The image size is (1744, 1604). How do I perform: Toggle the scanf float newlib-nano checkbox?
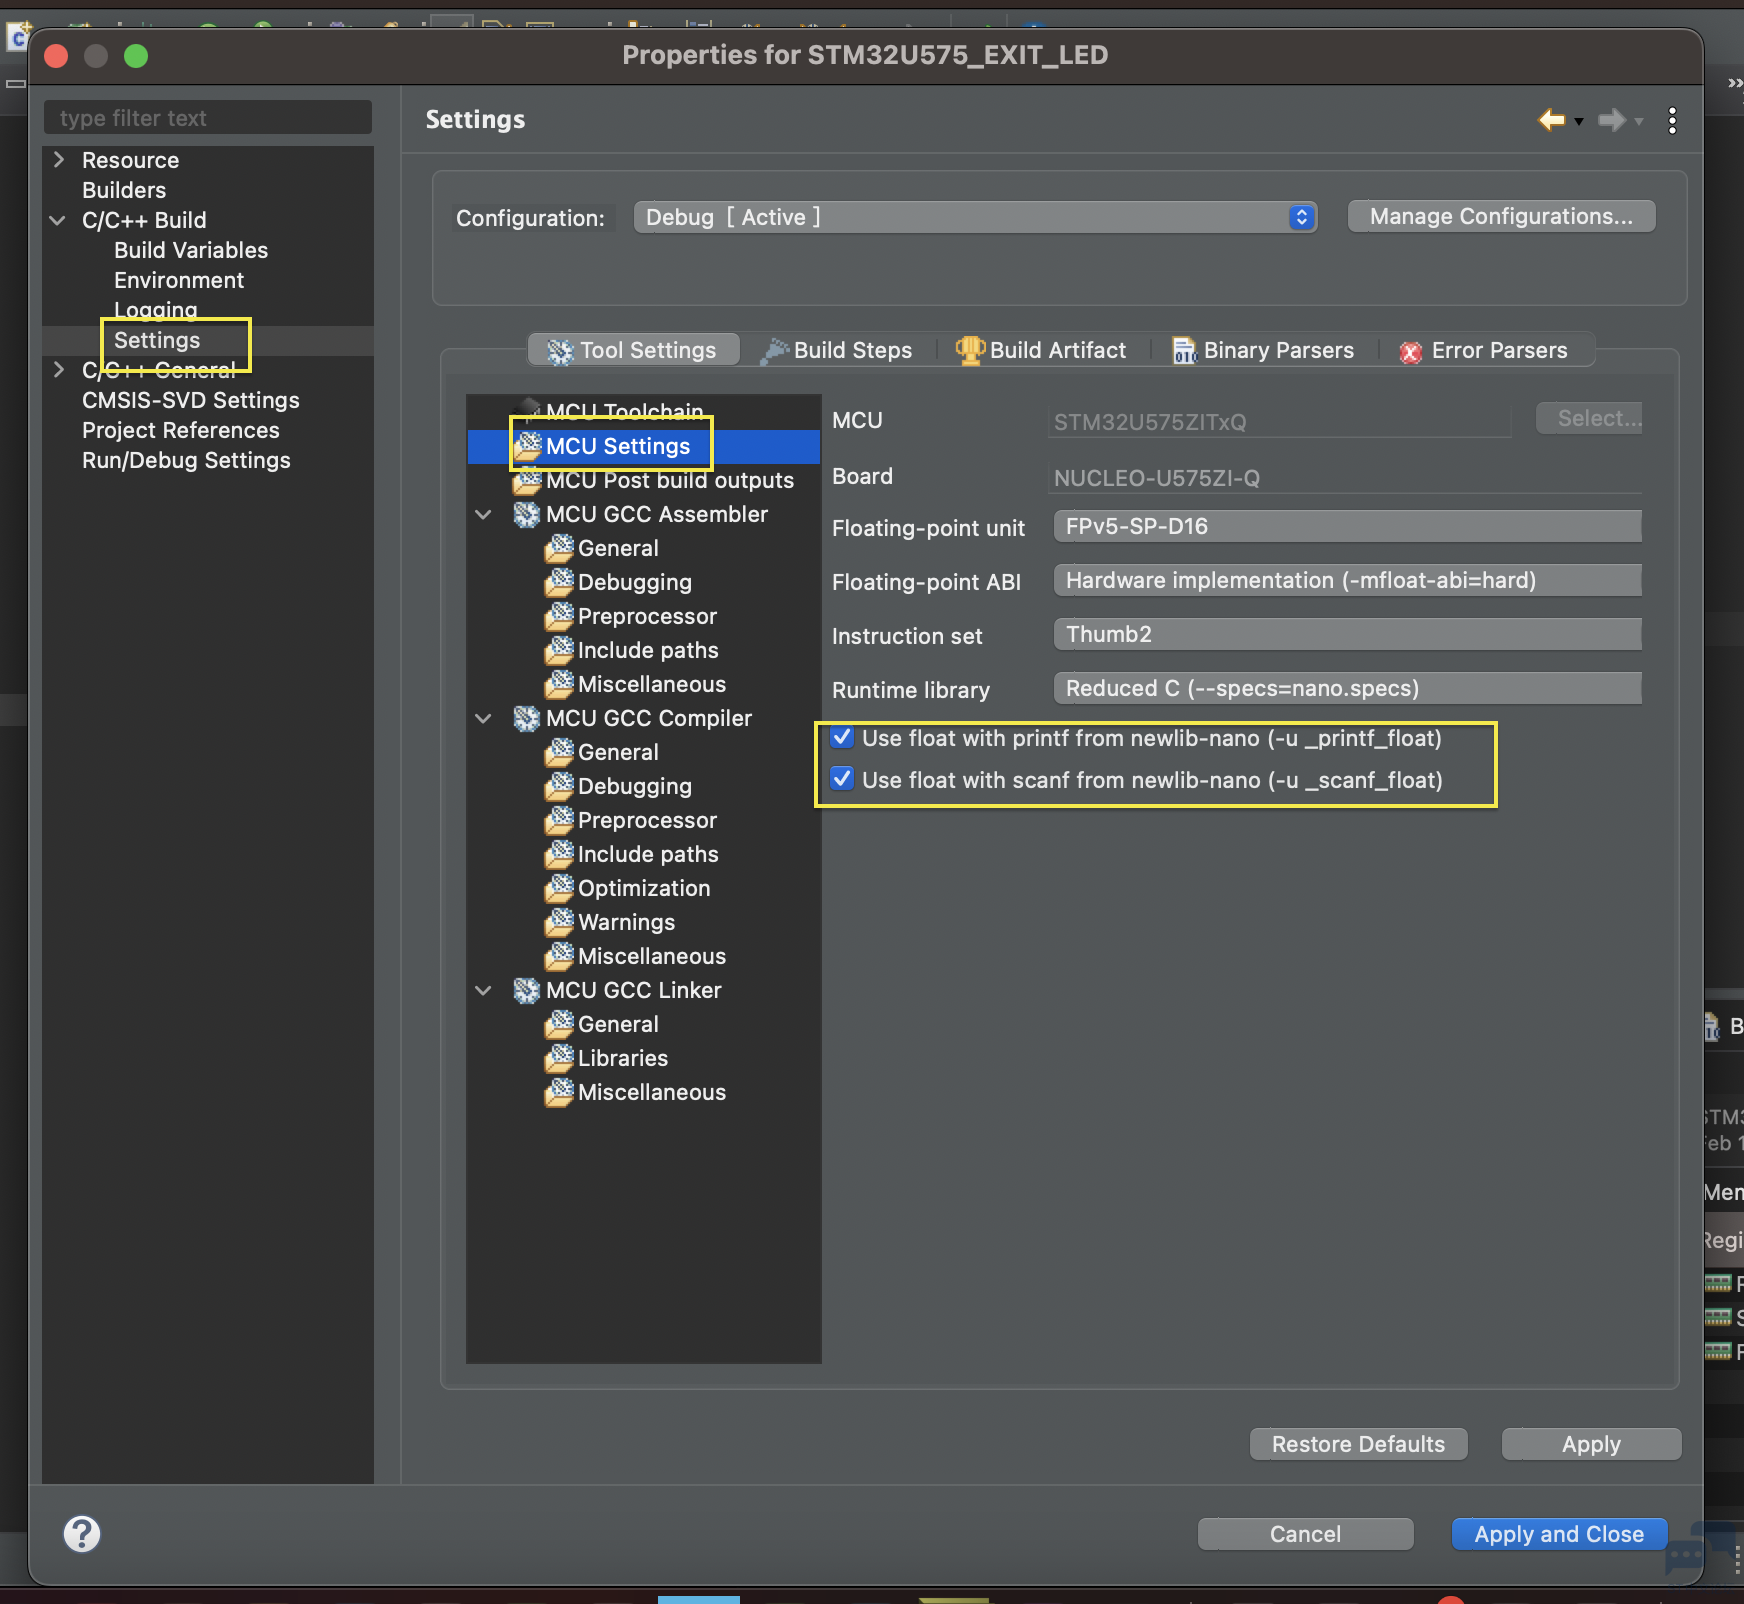pos(842,779)
